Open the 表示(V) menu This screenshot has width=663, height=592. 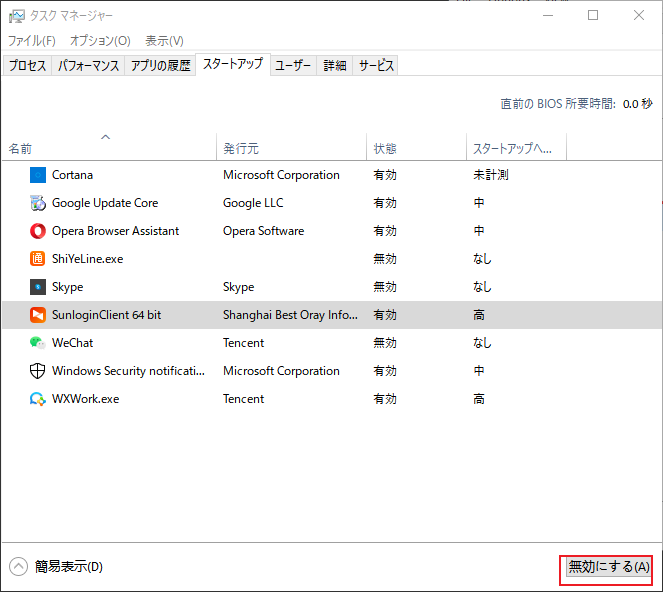point(164,41)
